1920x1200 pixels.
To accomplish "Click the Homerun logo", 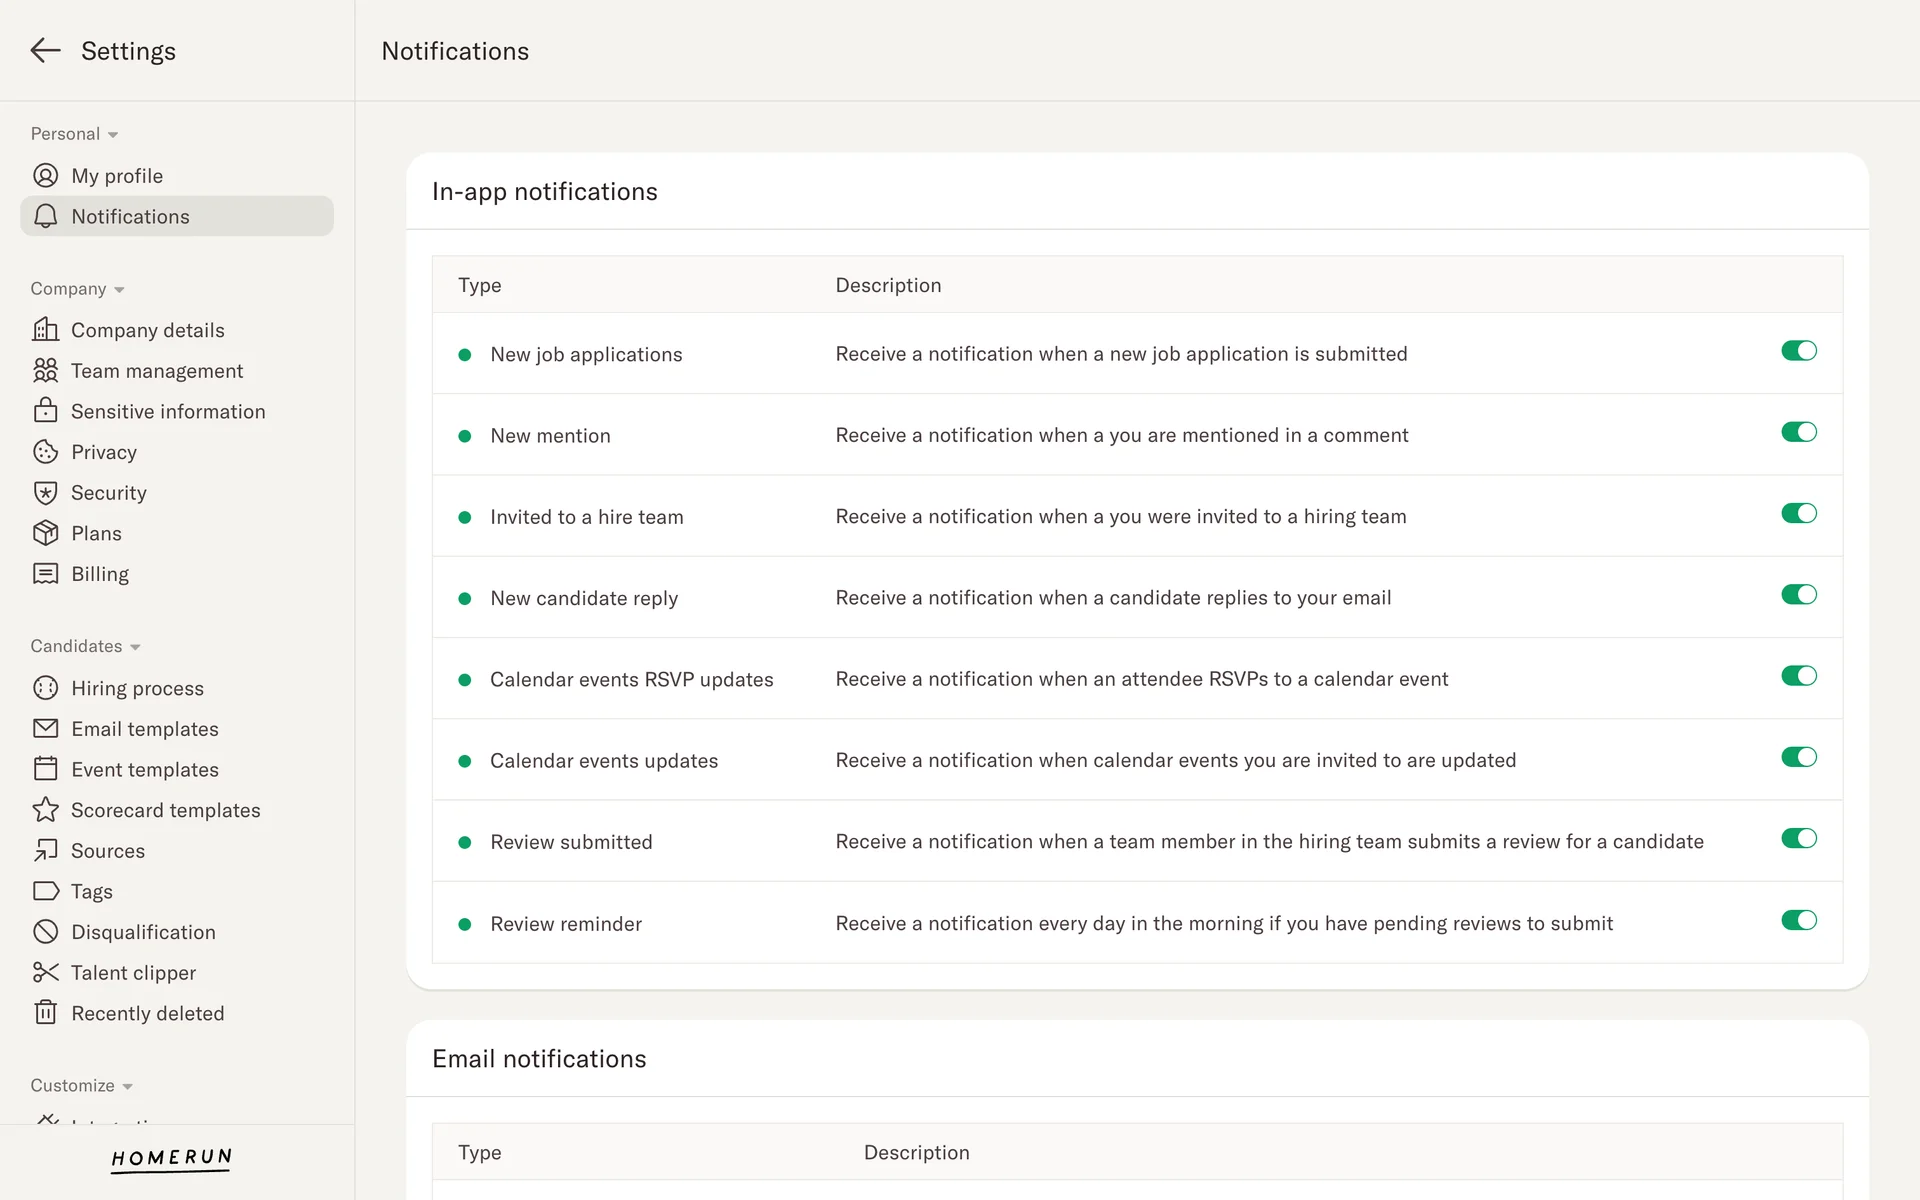I will 171,1158.
